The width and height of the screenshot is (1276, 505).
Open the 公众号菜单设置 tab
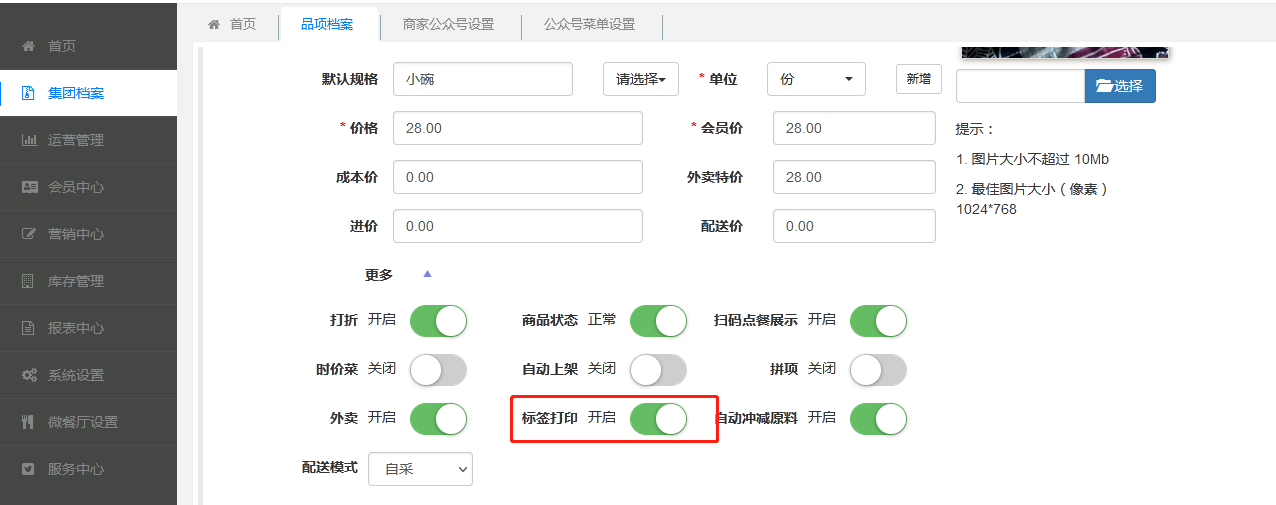click(x=589, y=24)
